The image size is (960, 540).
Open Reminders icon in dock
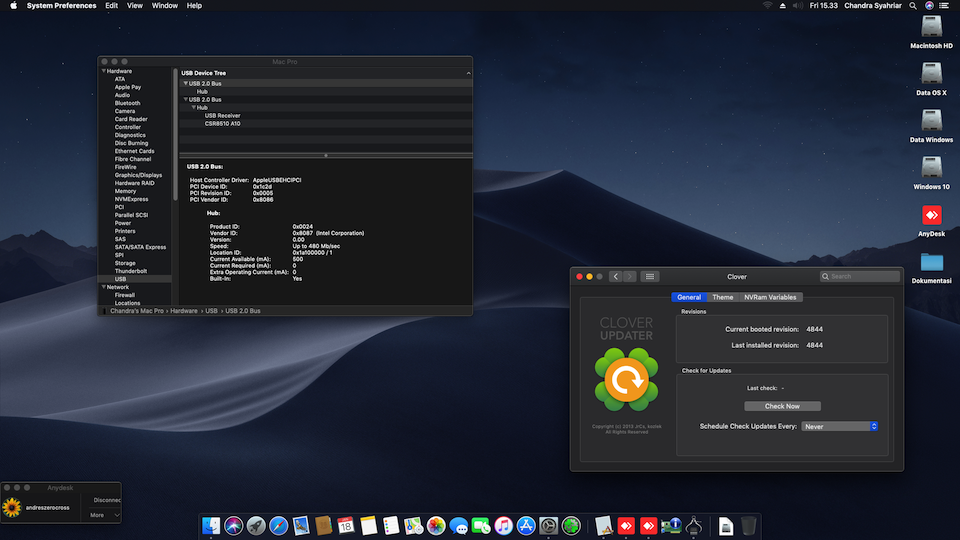coord(391,526)
